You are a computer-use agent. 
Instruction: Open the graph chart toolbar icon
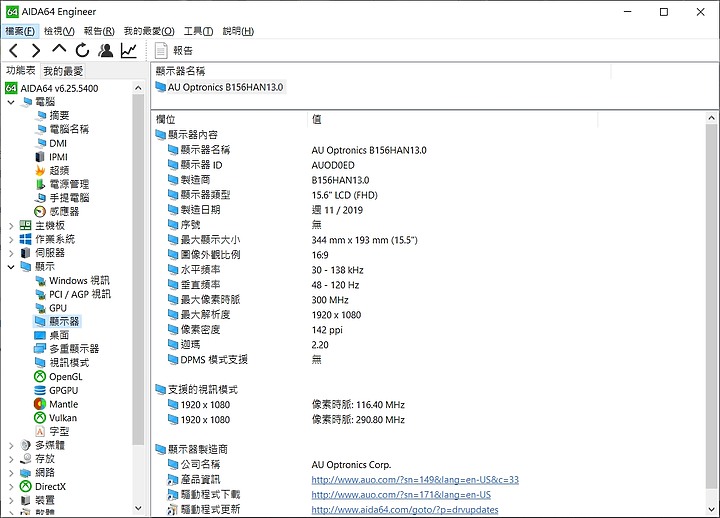(x=129, y=51)
